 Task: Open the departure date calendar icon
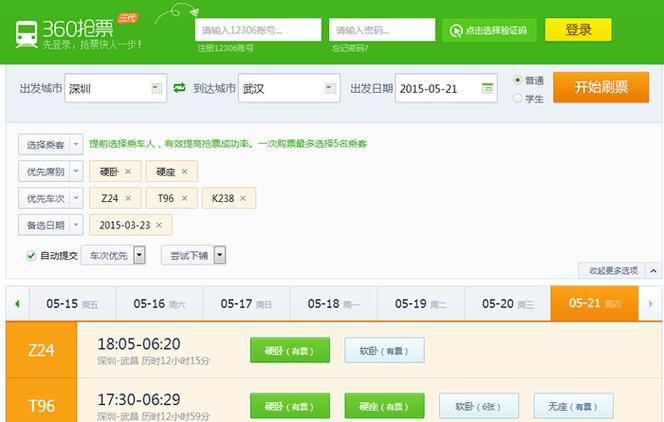(487, 88)
